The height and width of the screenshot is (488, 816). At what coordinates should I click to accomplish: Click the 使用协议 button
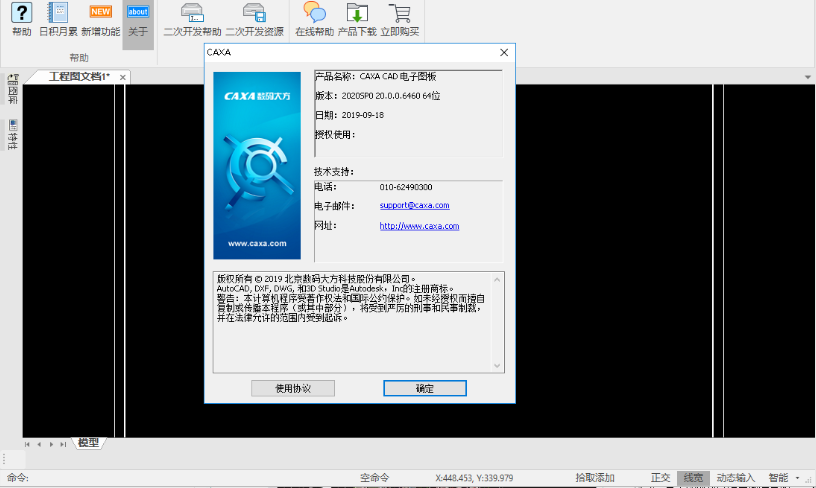[293, 388]
